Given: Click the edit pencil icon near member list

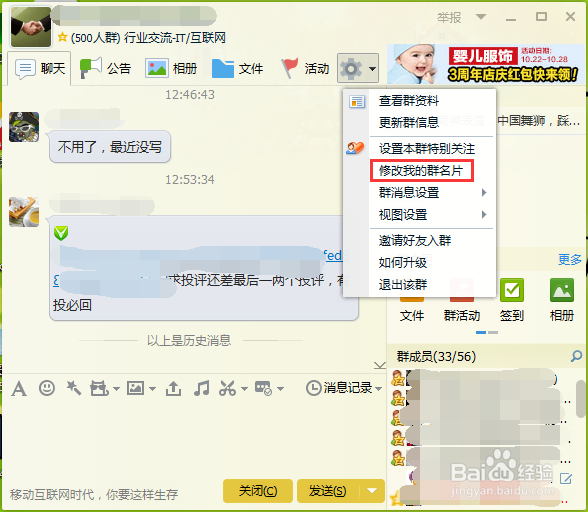Looking at the screenshot, I should point(566,479).
